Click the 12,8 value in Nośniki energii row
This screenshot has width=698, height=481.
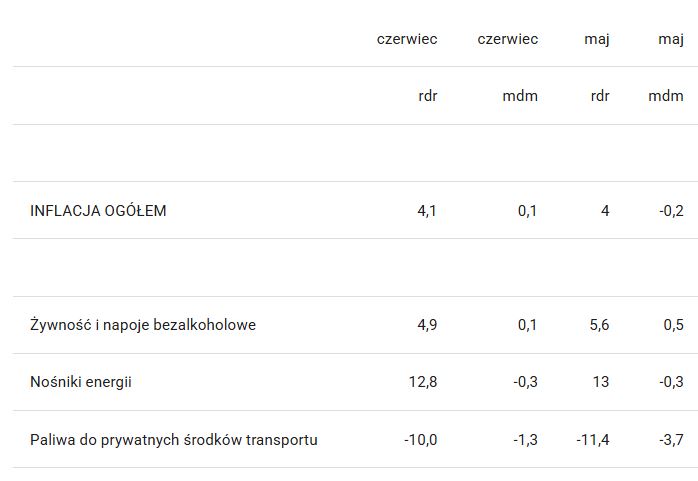[423, 382]
